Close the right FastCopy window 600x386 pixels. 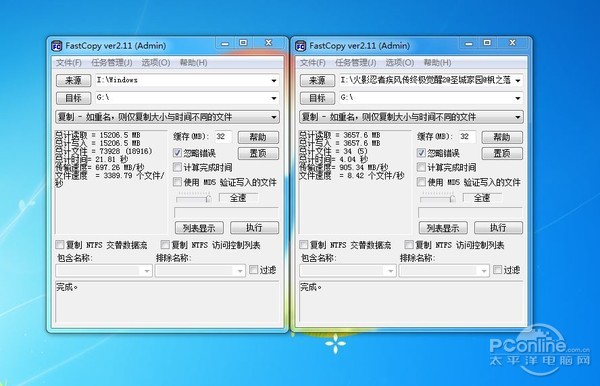(512, 43)
